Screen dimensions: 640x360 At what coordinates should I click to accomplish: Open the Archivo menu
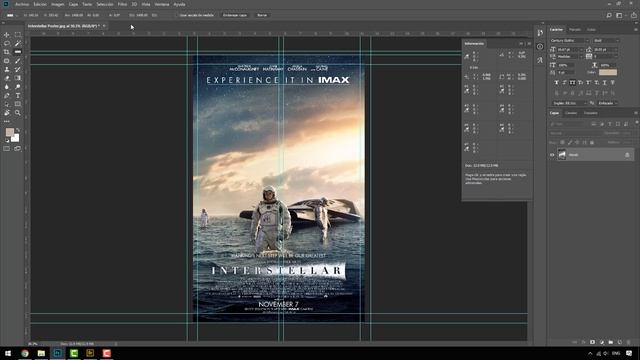click(22, 4)
